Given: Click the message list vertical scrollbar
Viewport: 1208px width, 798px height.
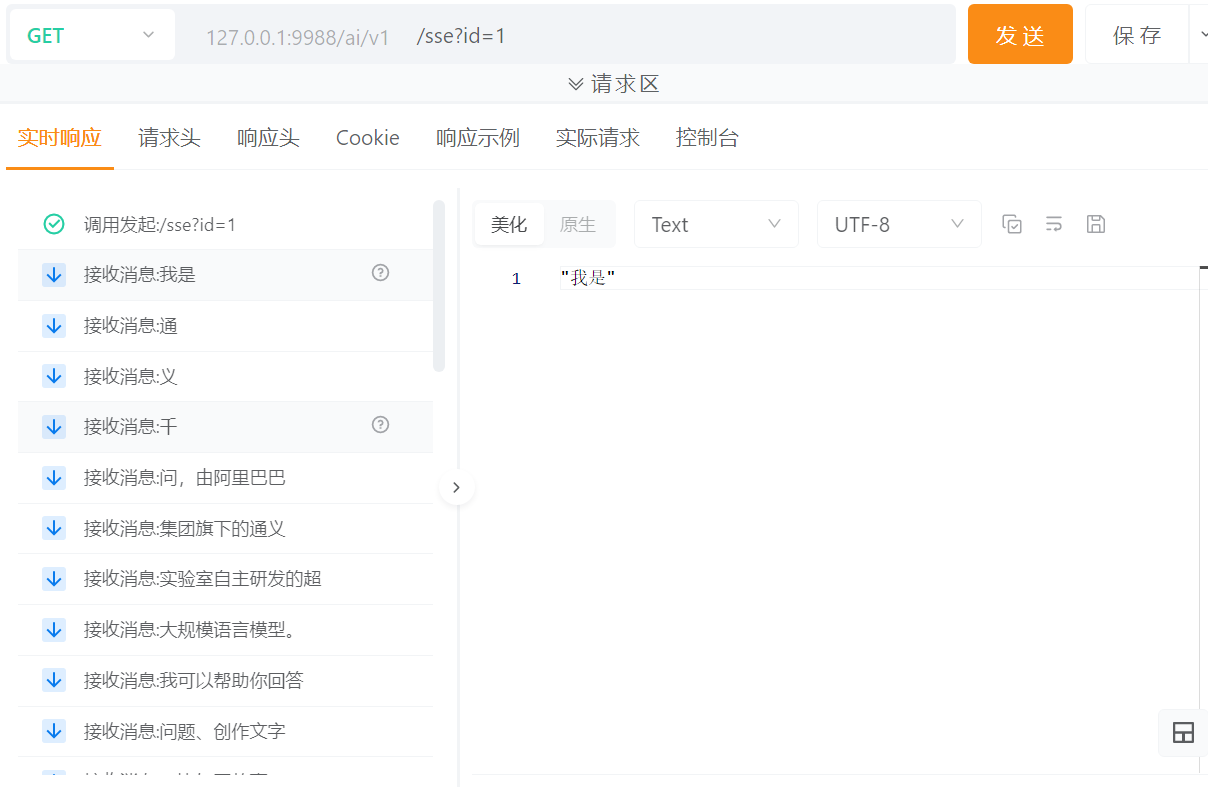Looking at the screenshot, I should pyautogui.click(x=439, y=286).
